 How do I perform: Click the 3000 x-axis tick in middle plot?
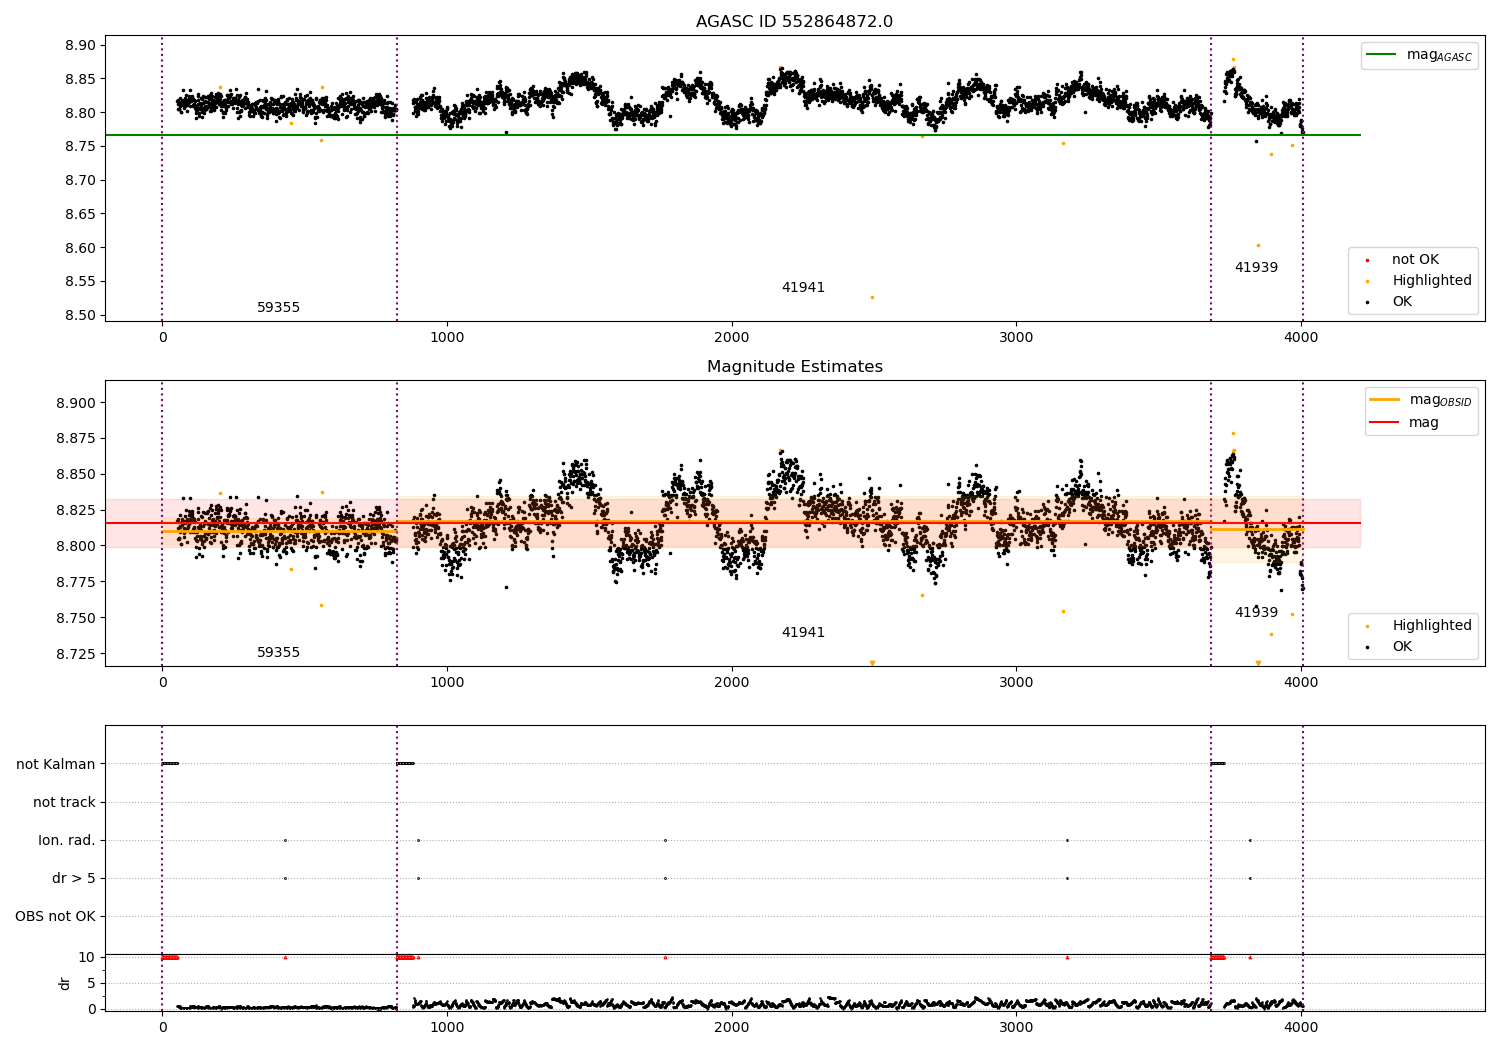click(x=1016, y=682)
